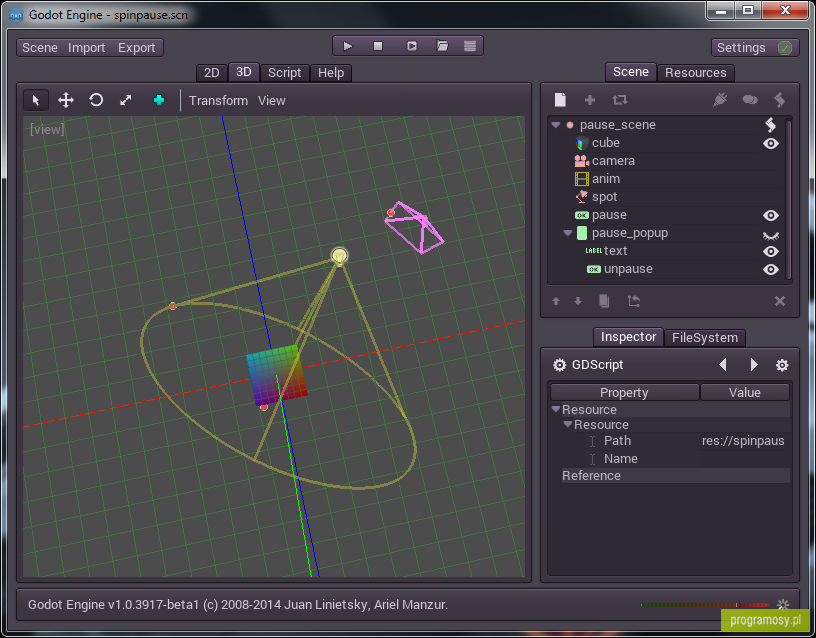Select the camera node in tree
The width and height of the screenshot is (816, 638).
point(613,161)
